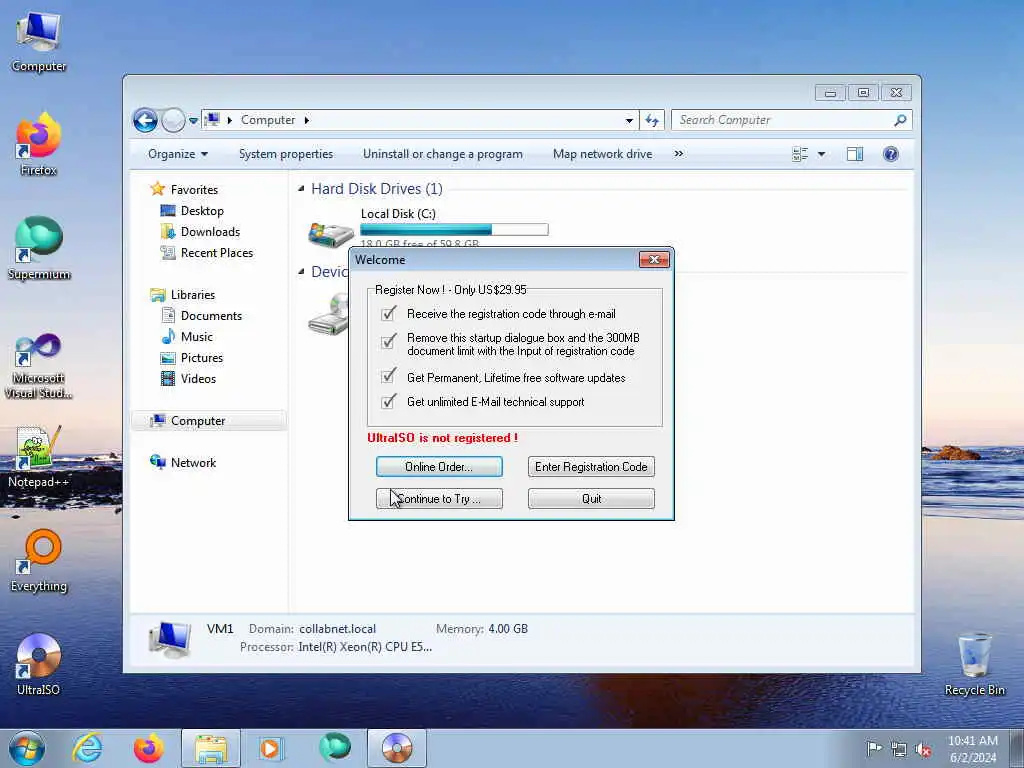Select the UltraISO desktop shortcut
This screenshot has width=1024, height=768.
tap(39, 665)
